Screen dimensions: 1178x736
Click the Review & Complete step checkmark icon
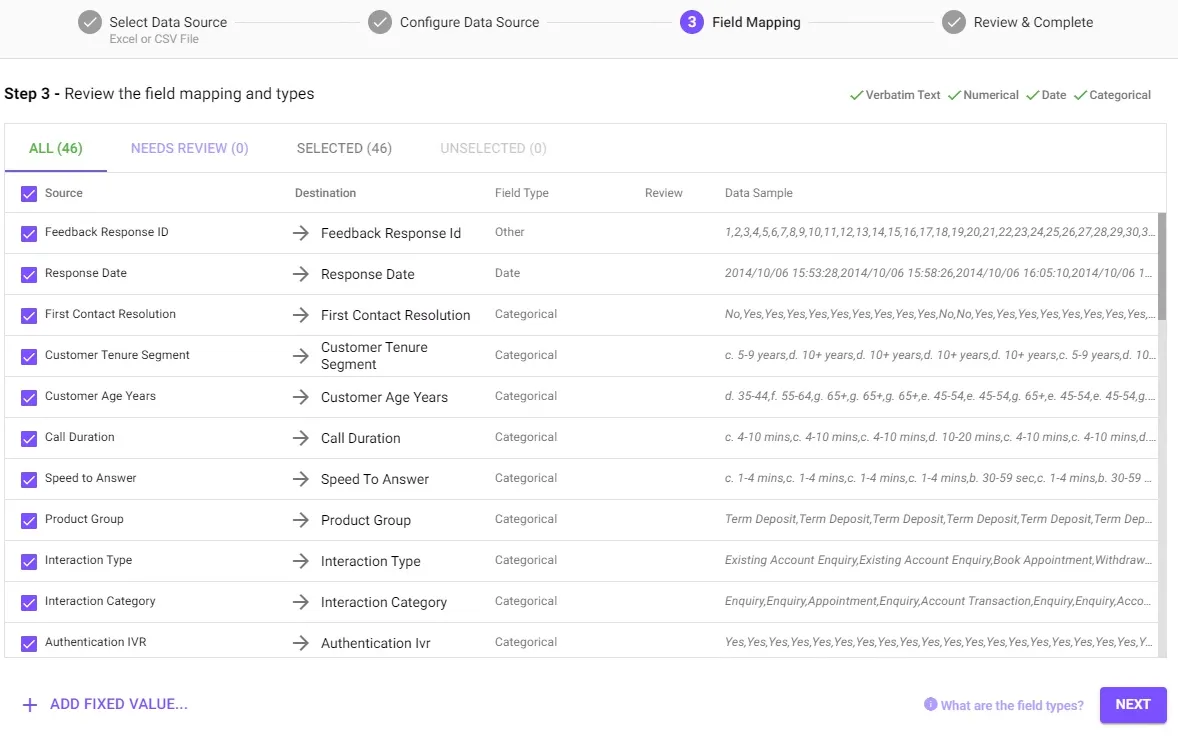954,23
